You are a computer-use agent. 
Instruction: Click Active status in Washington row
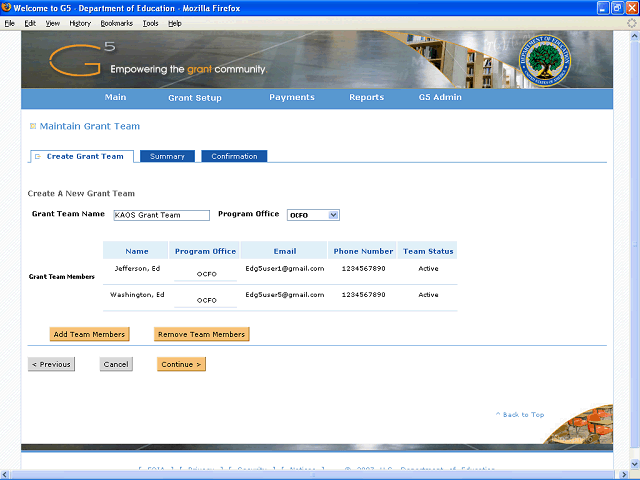(428, 295)
